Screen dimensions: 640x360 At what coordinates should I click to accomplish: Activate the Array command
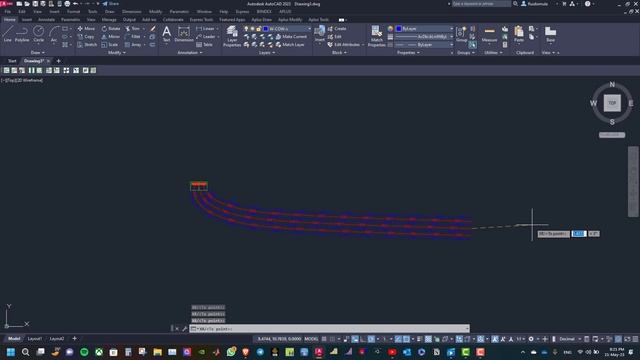pyautogui.click(x=133, y=44)
